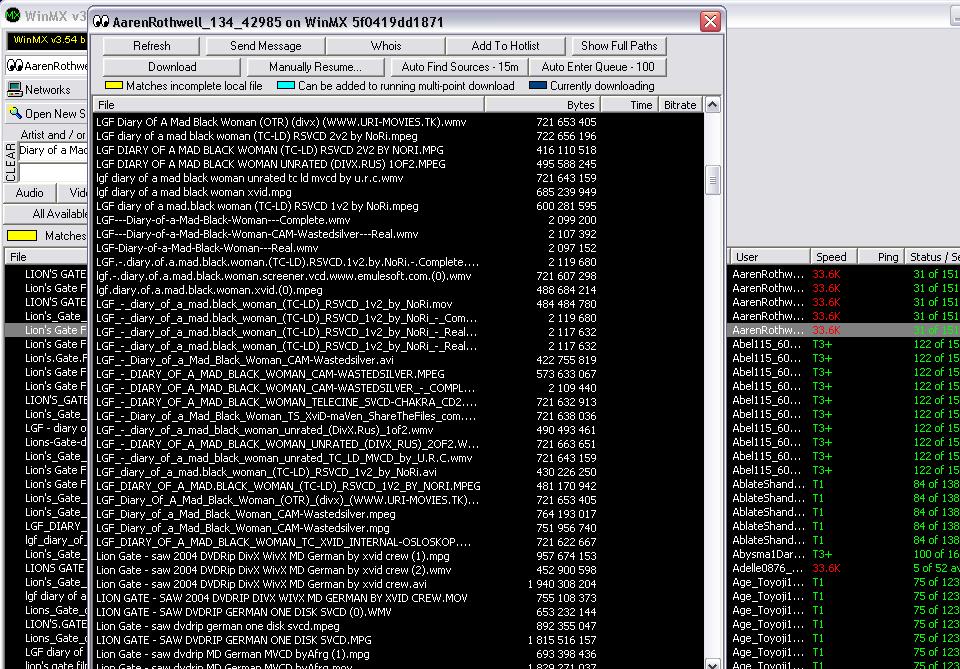Screen dimensions: 960x669
Task: Click Add To Hotlist button
Action: (505, 46)
